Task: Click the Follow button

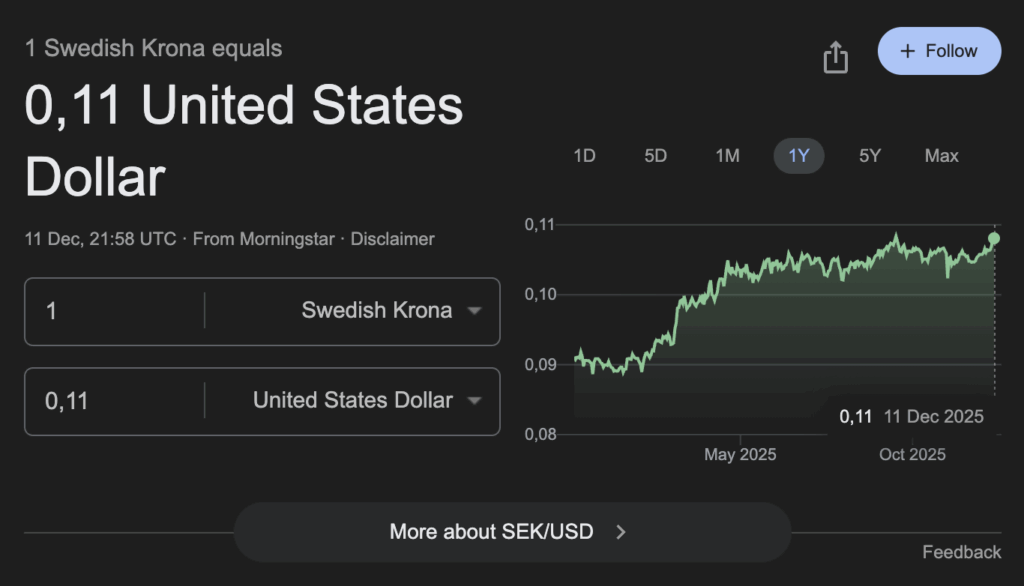Action: click(x=939, y=51)
